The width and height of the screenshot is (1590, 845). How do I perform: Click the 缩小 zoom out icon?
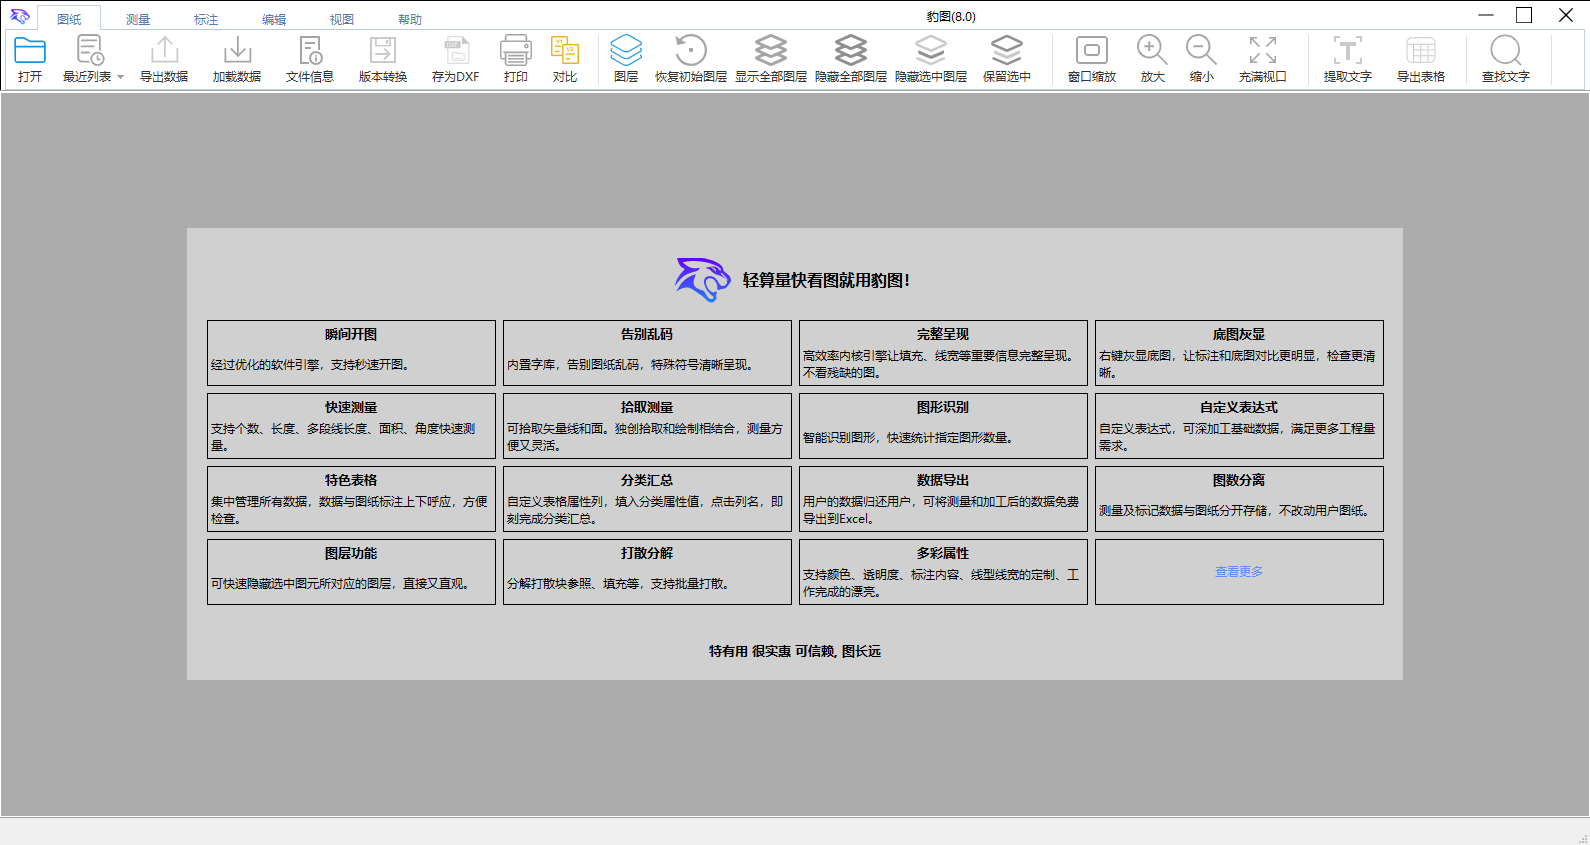1201,50
